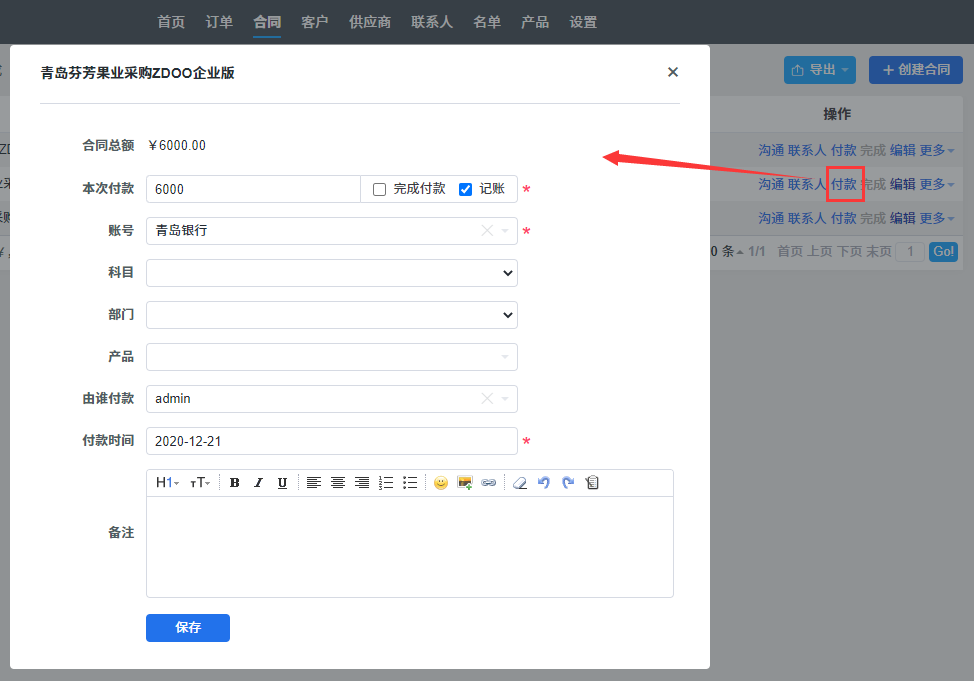974x681 pixels.
Task: Click the page number input box
Action: coord(910,252)
